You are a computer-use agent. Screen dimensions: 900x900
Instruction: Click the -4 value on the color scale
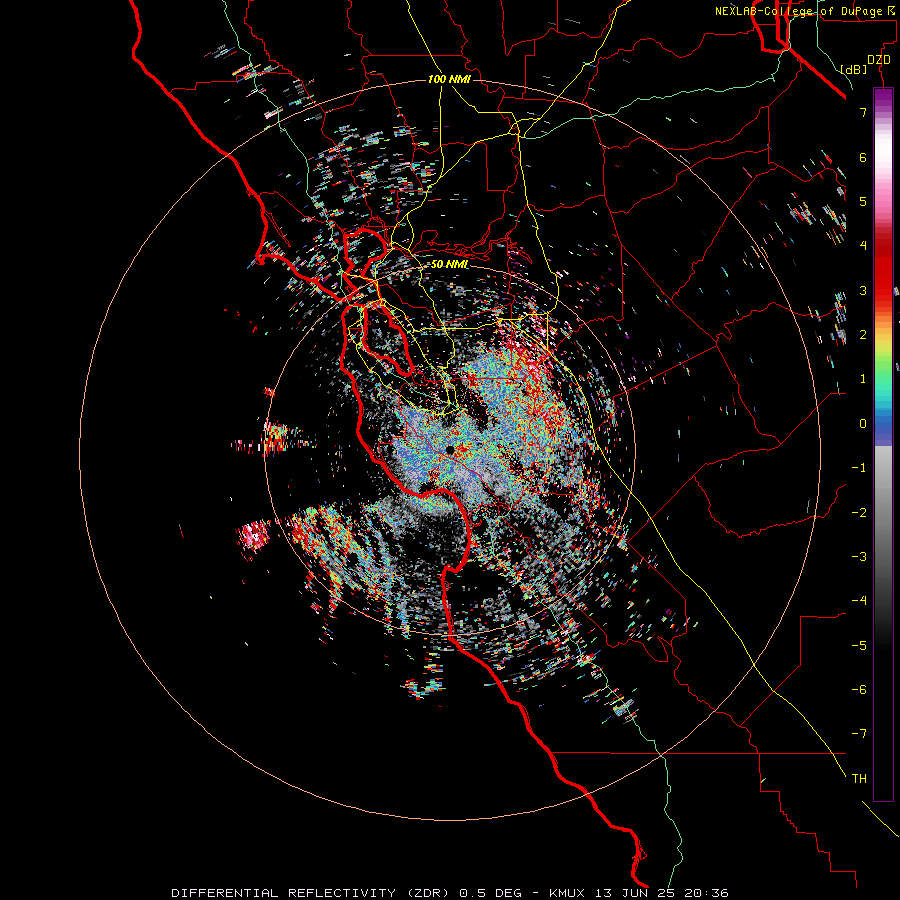859,601
